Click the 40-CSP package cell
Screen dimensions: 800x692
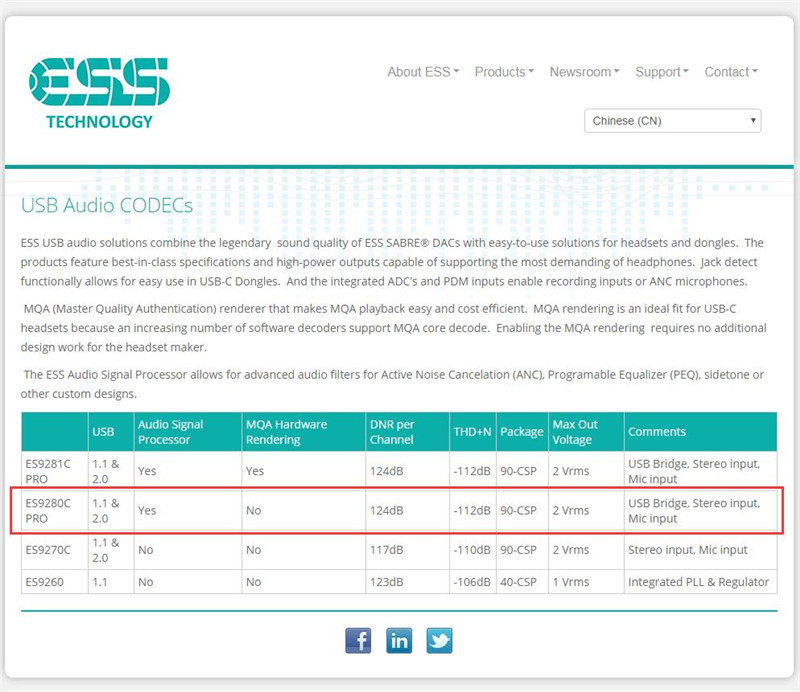click(x=518, y=582)
